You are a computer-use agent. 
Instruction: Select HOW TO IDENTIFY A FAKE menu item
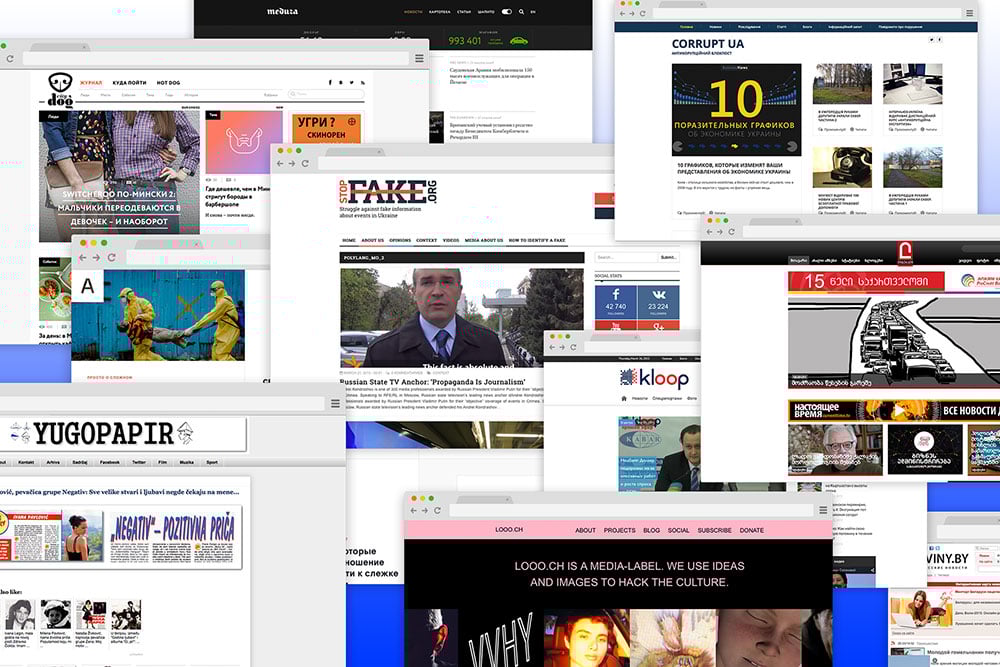[x=537, y=240]
